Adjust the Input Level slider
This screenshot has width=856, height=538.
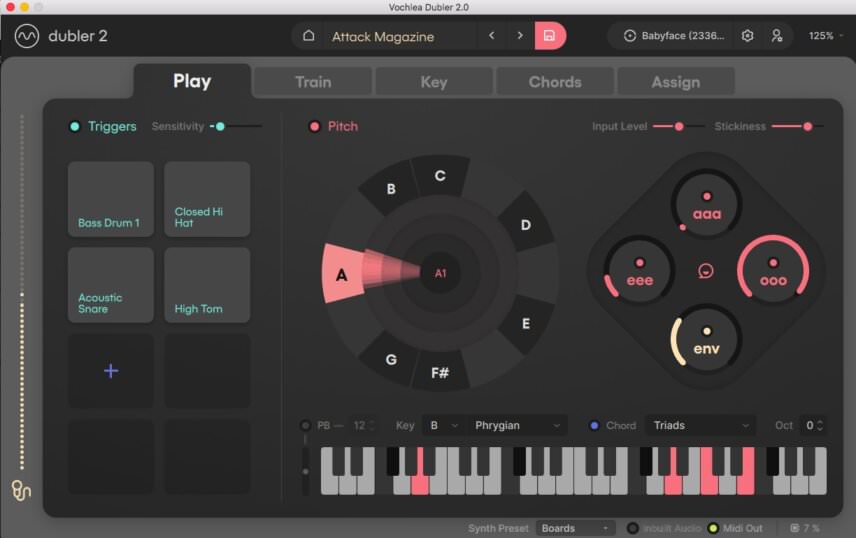[x=679, y=127]
